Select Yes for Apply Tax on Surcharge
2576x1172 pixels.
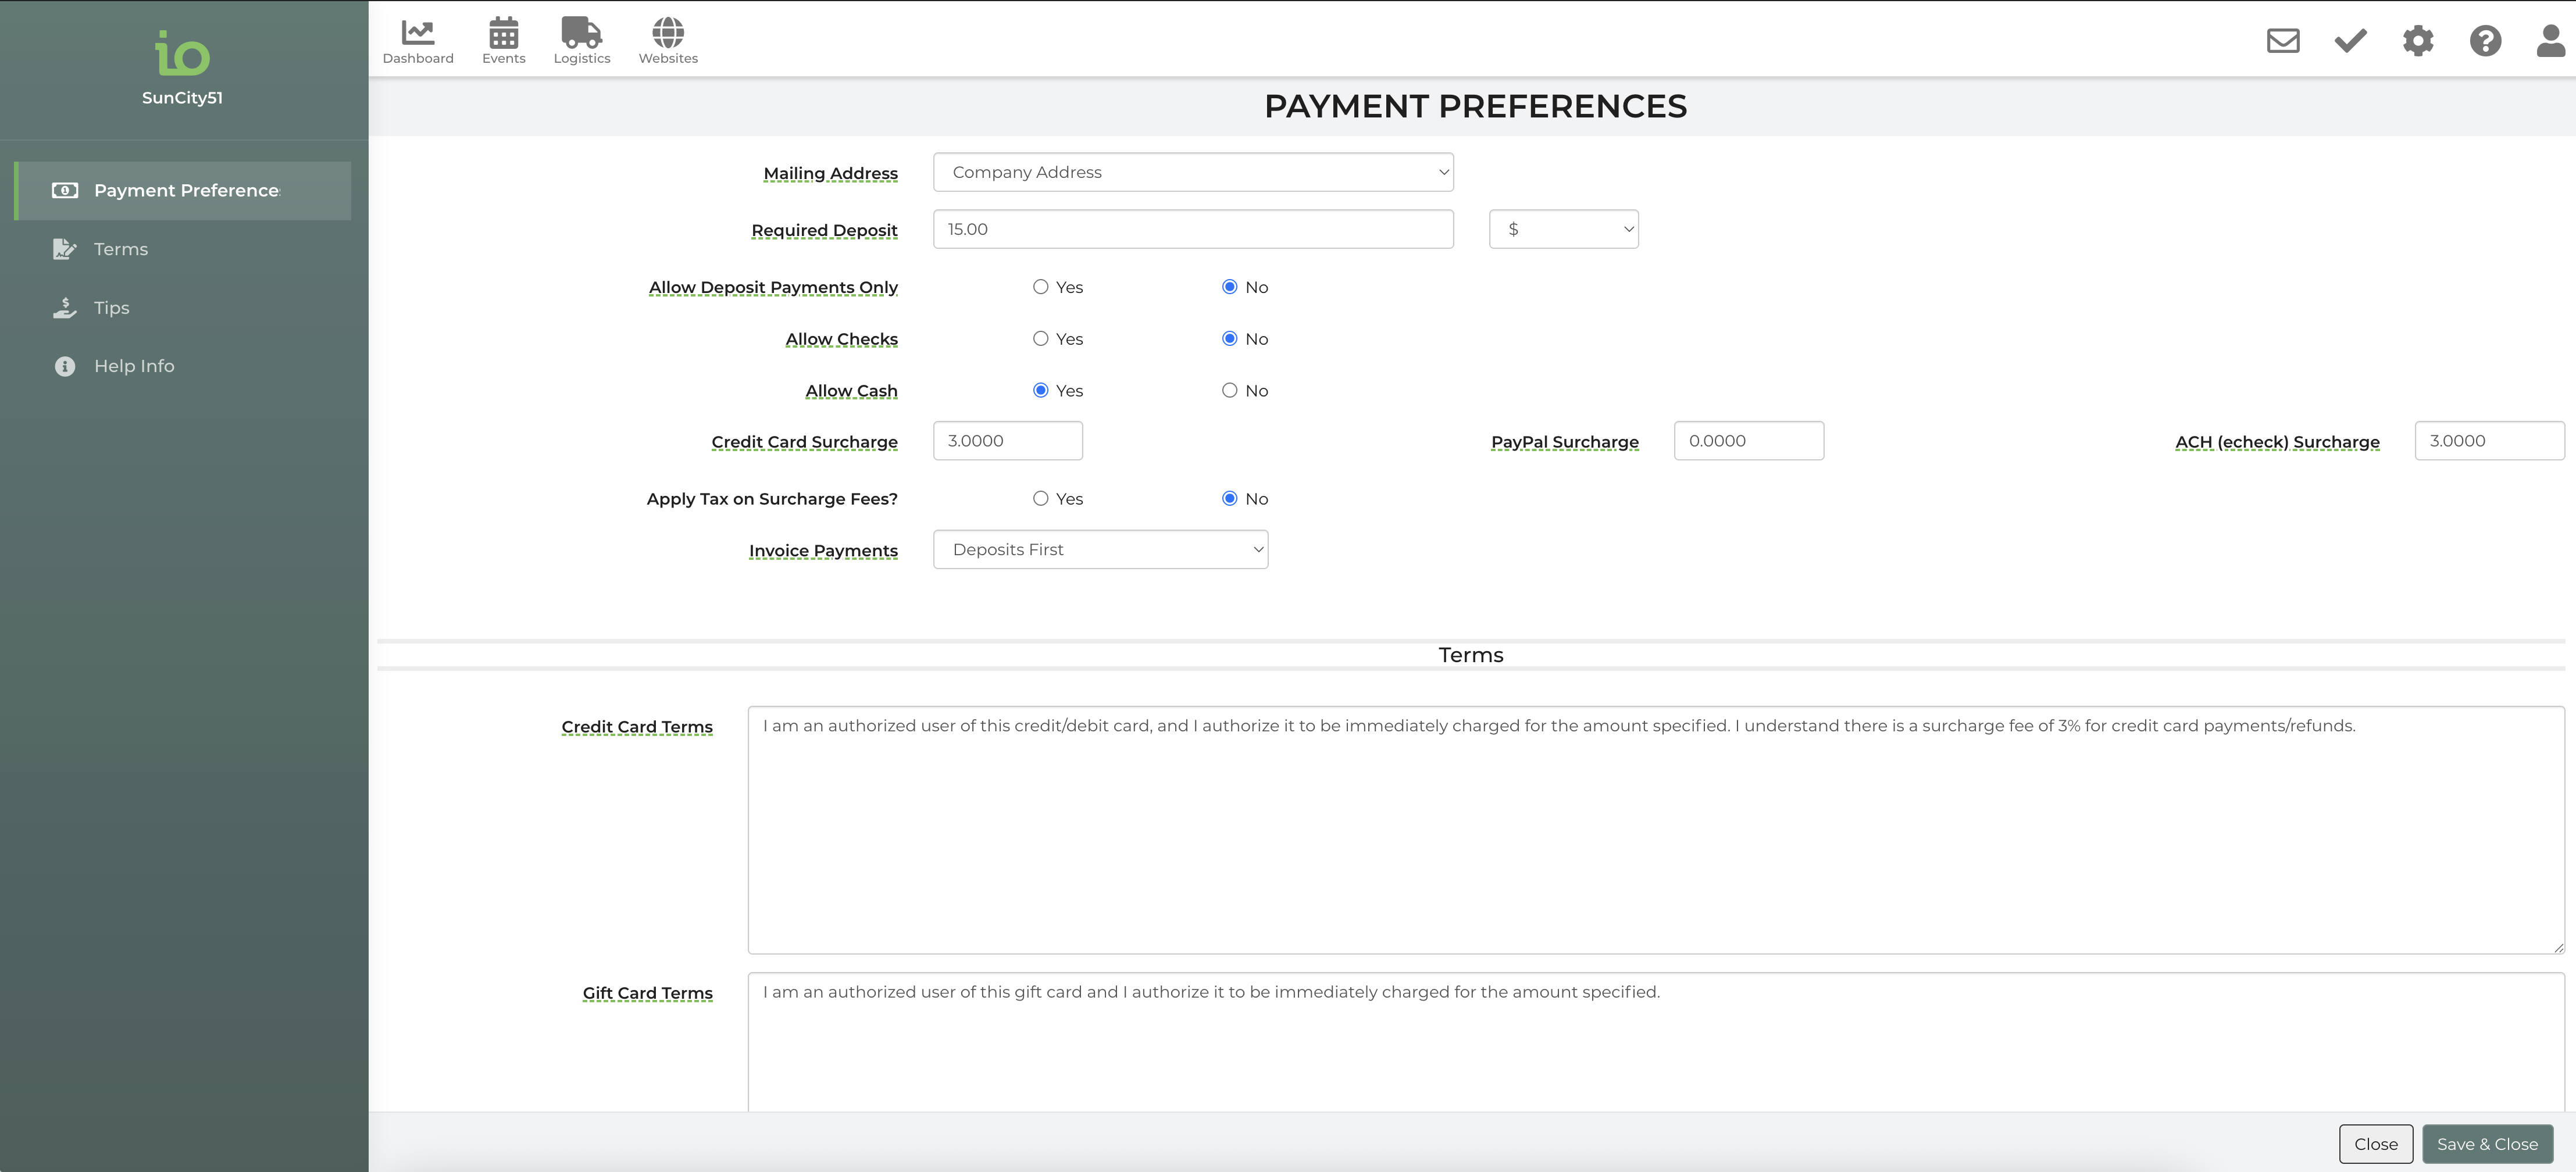[1041, 499]
